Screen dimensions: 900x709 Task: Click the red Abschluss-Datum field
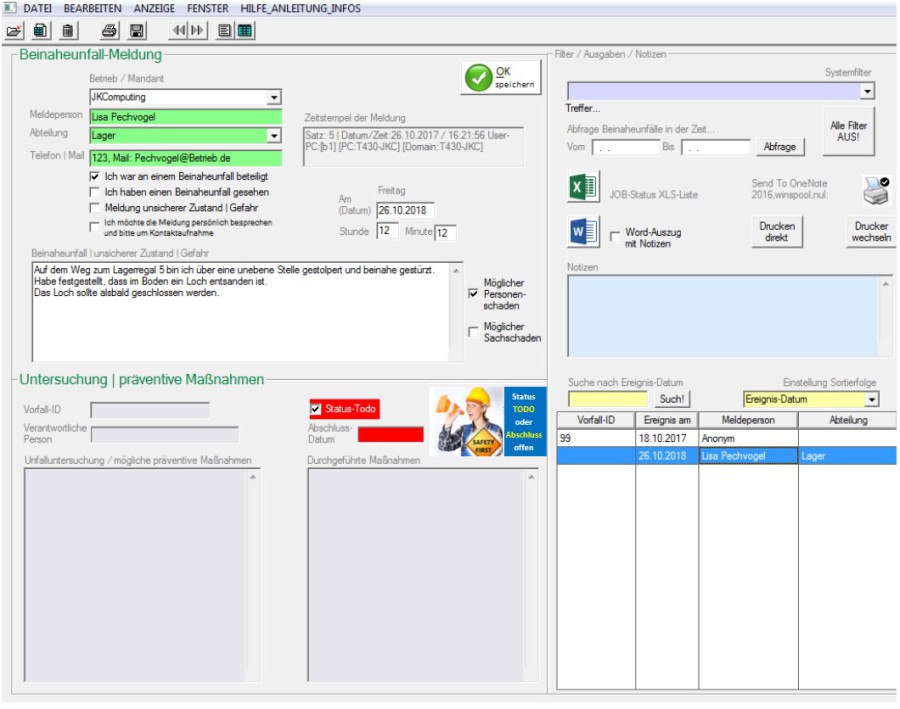tap(390, 435)
